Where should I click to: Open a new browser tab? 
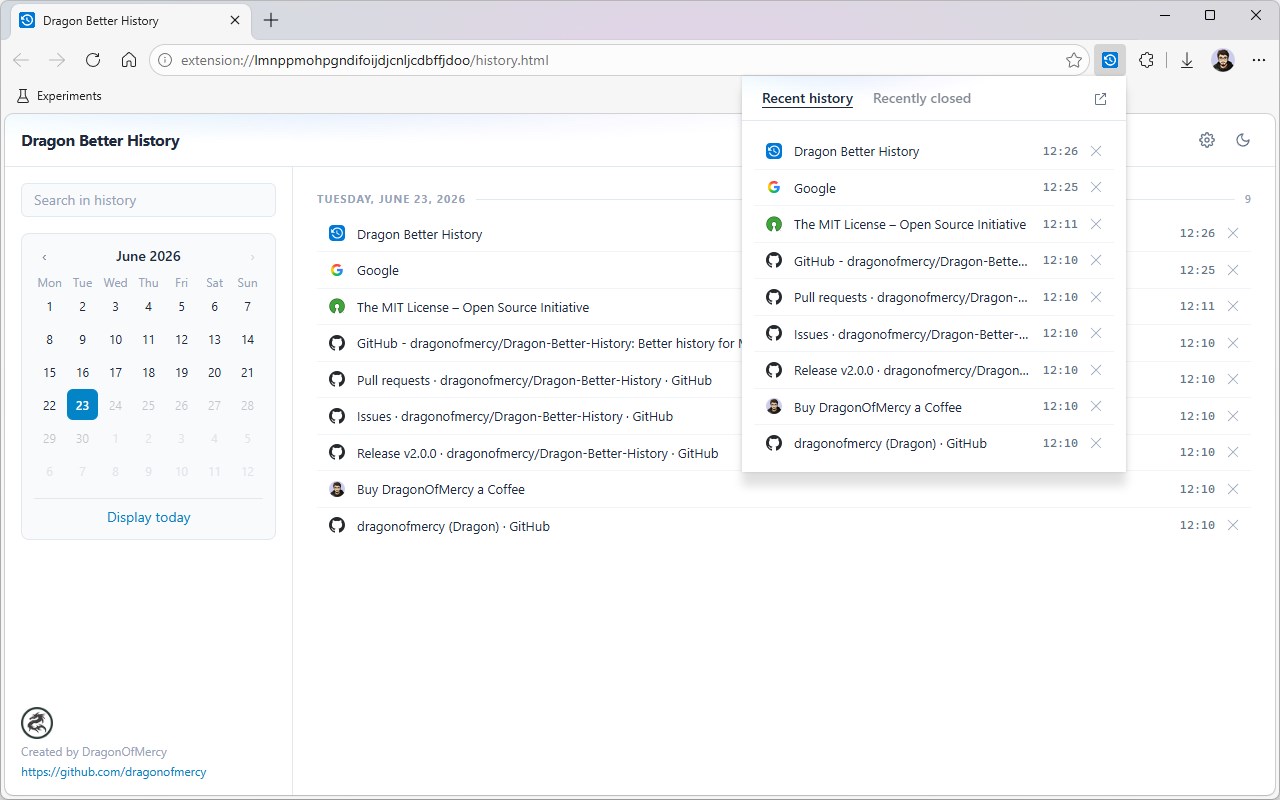pyautogui.click(x=271, y=20)
